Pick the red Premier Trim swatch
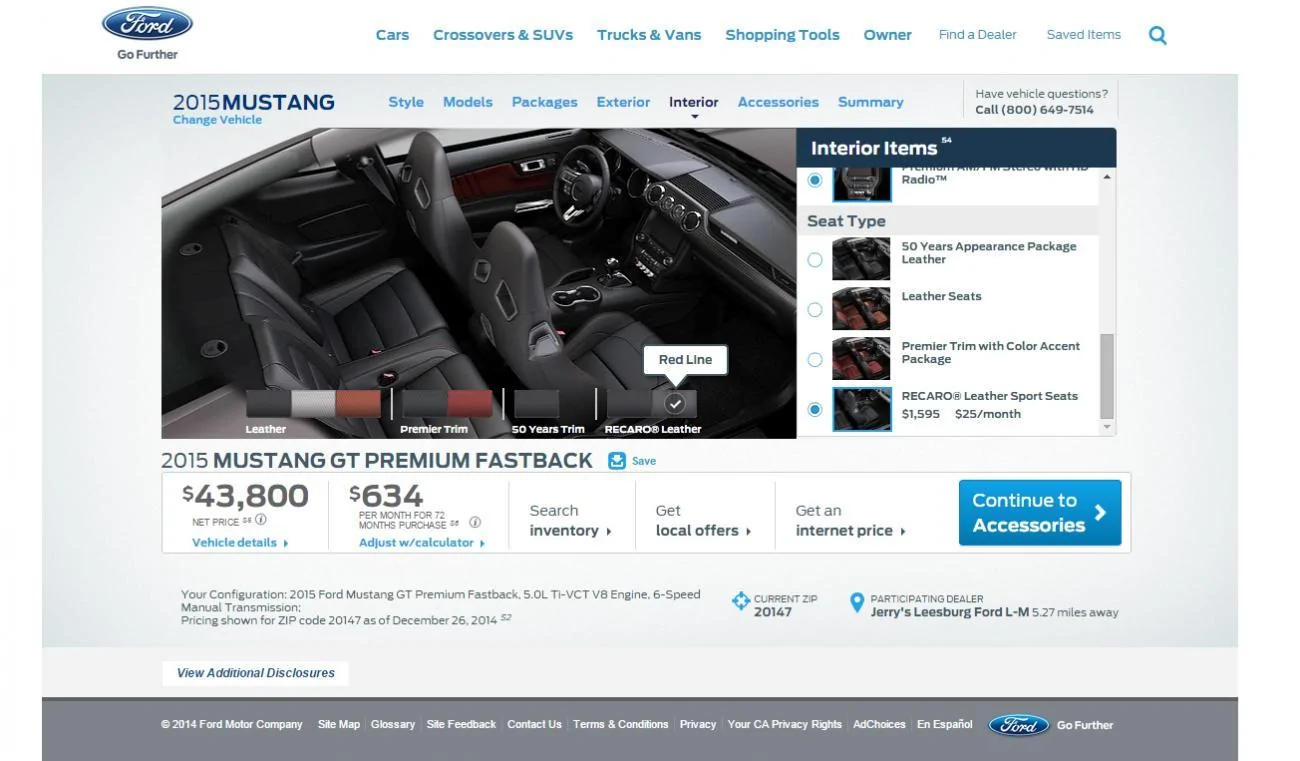This screenshot has width=1300, height=761. tap(470, 404)
